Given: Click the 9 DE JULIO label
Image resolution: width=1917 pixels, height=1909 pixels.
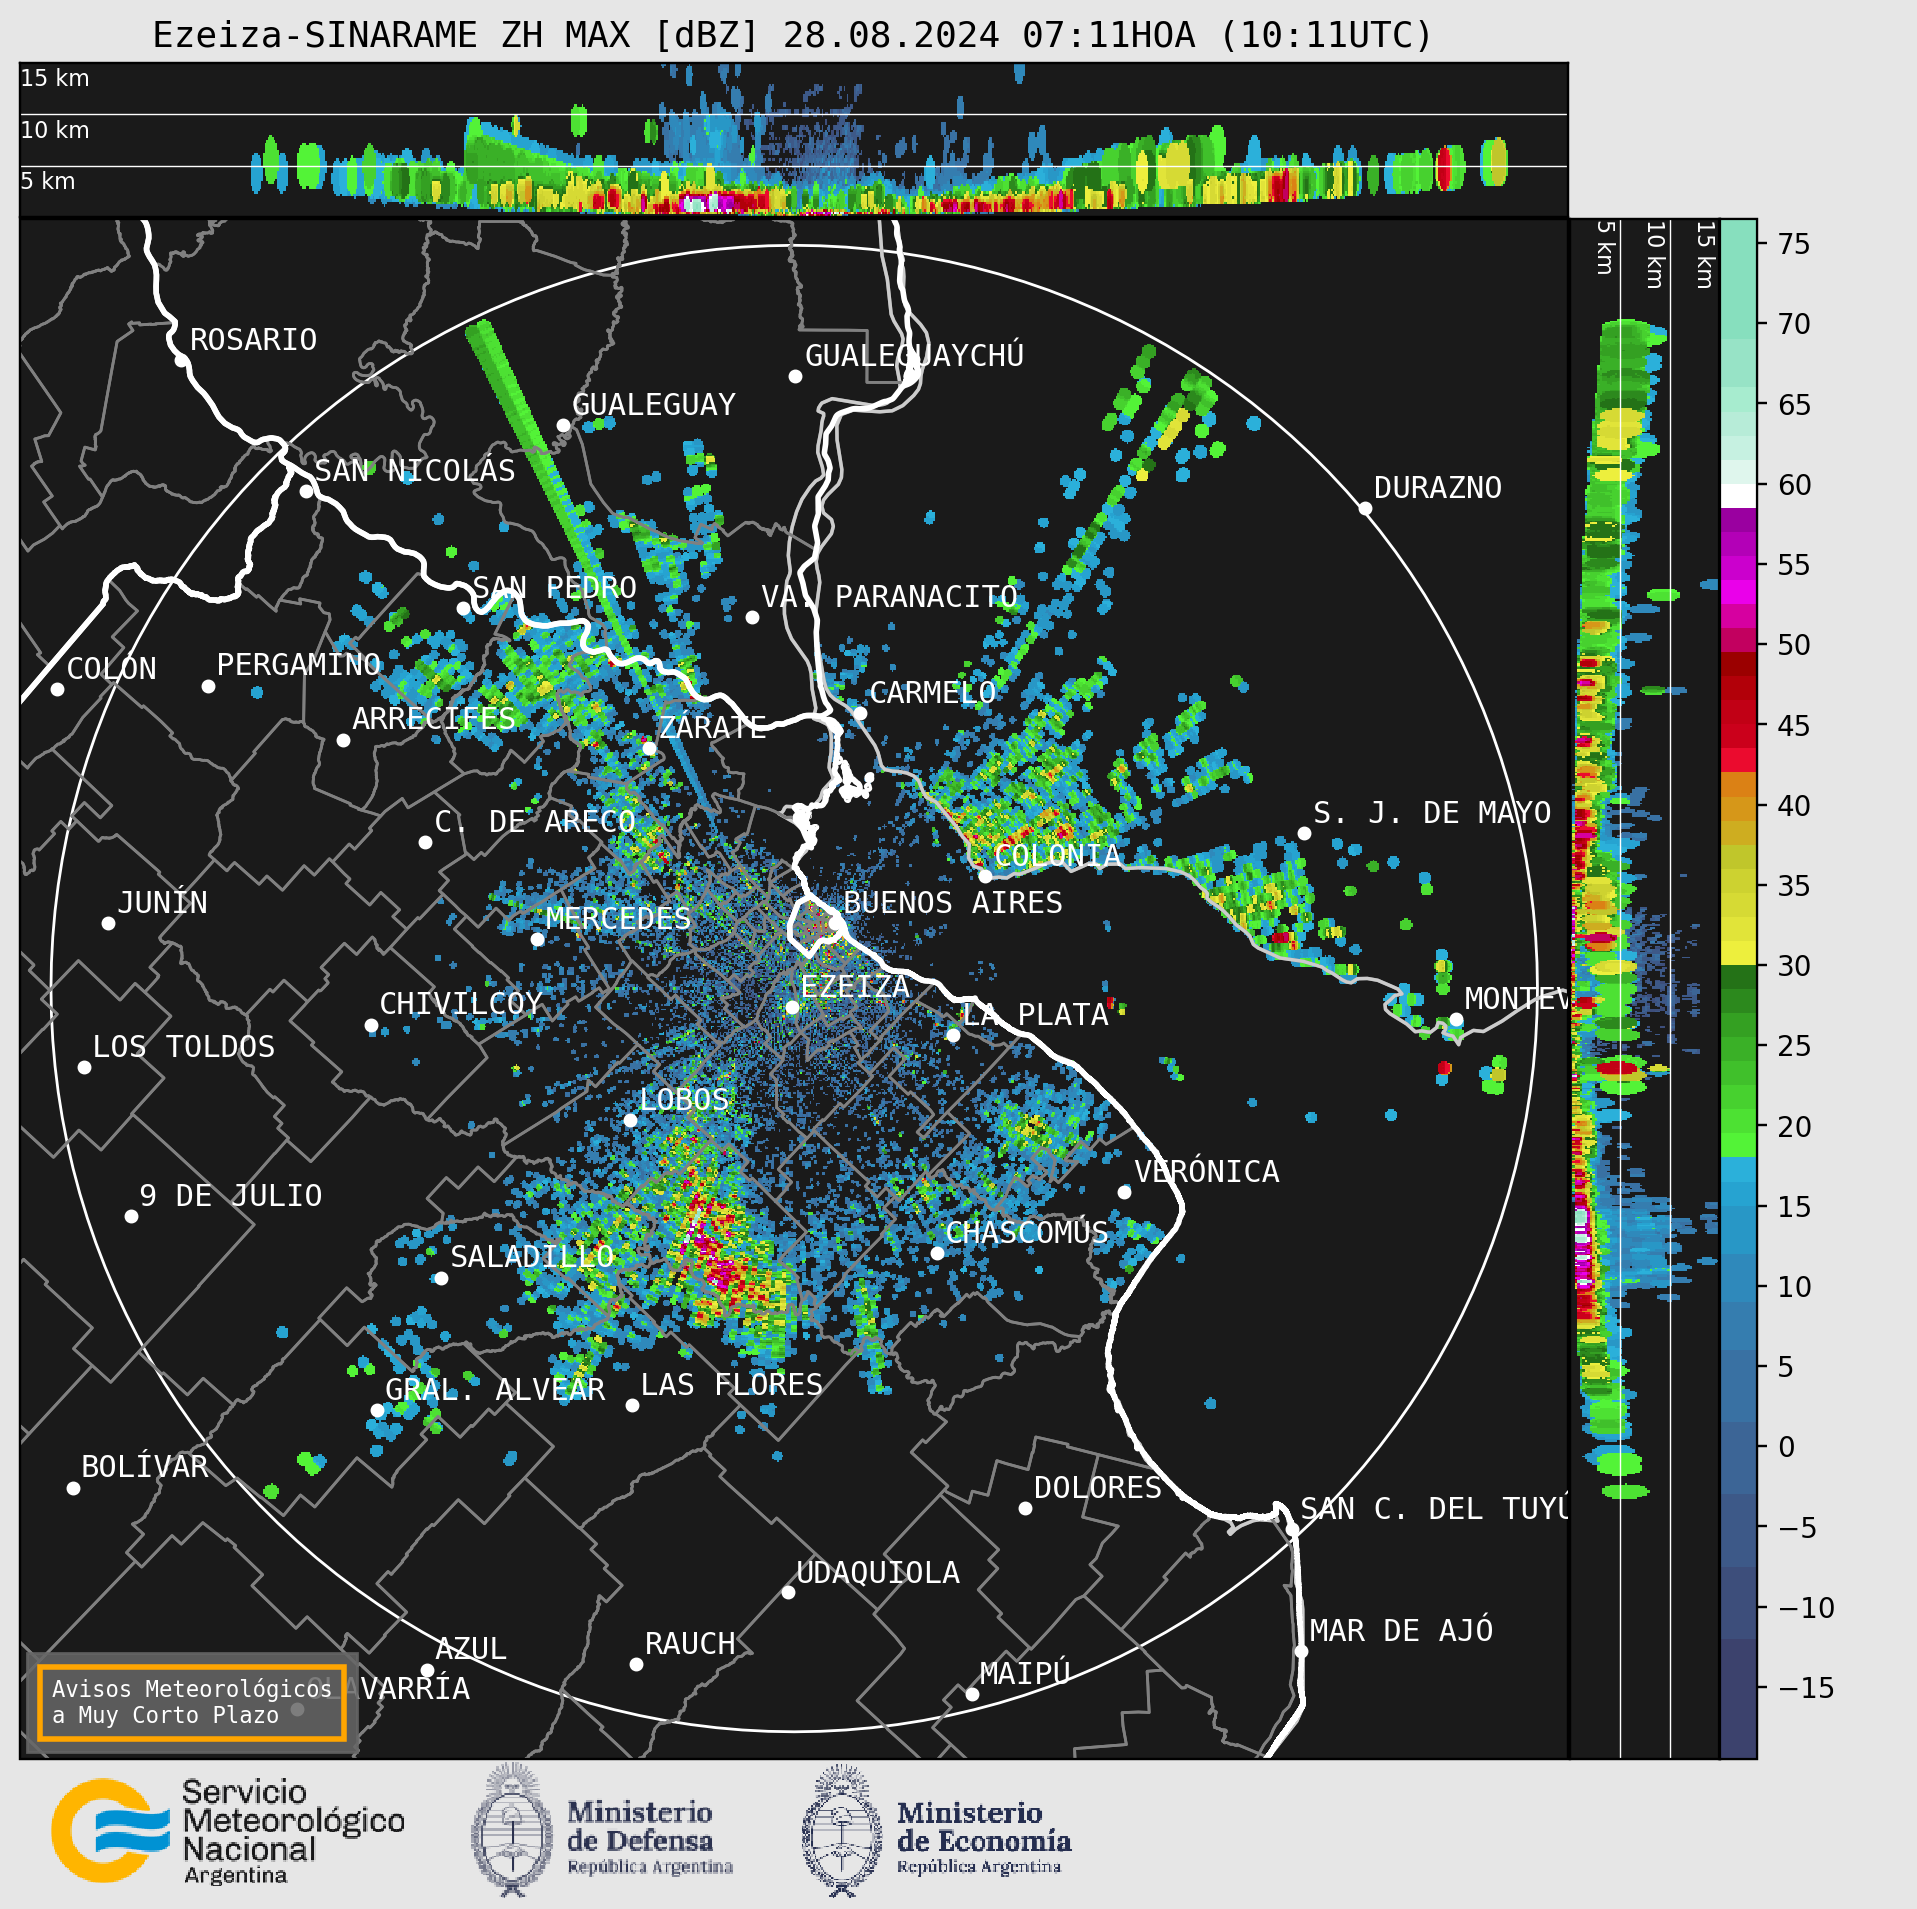Looking at the screenshot, I should pyautogui.click(x=230, y=1195).
